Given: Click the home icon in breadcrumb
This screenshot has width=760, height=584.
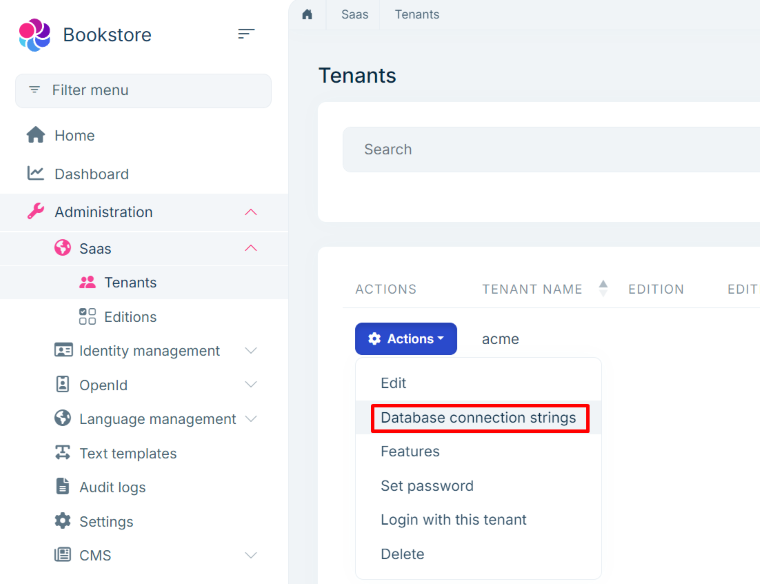Looking at the screenshot, I should 307,14.
